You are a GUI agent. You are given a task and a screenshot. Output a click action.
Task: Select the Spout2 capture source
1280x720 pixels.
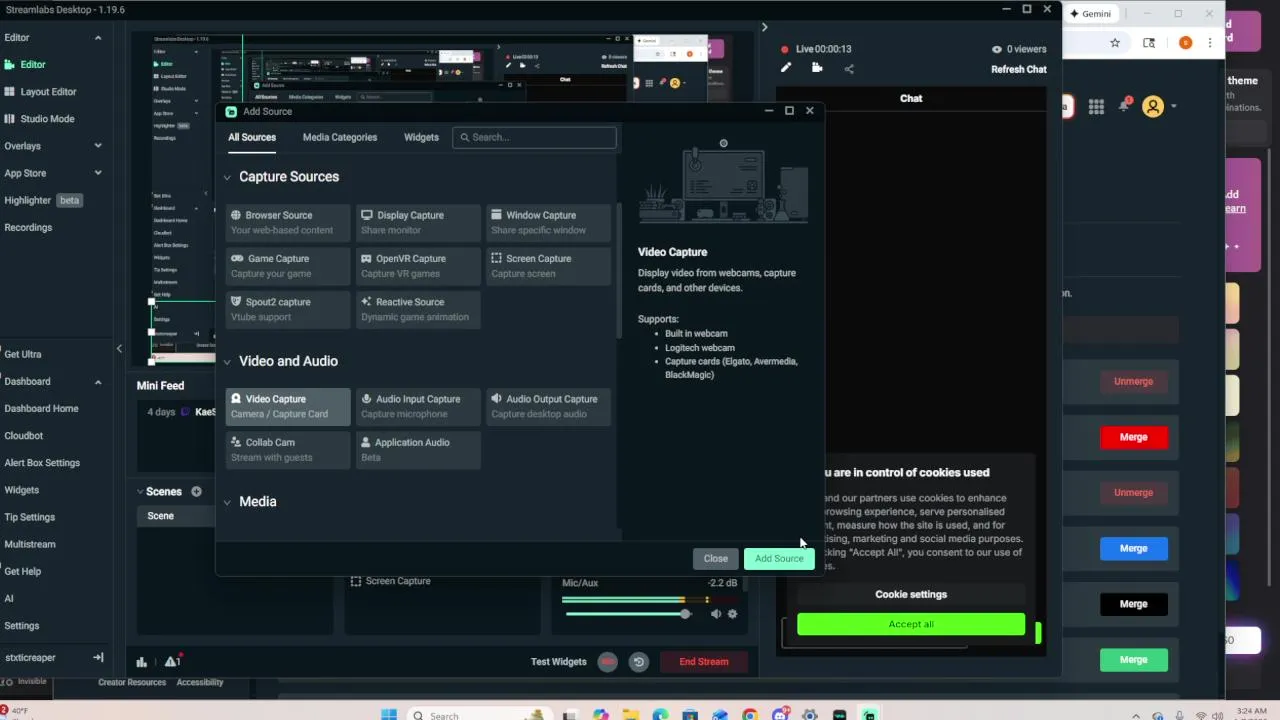[288, 309]
